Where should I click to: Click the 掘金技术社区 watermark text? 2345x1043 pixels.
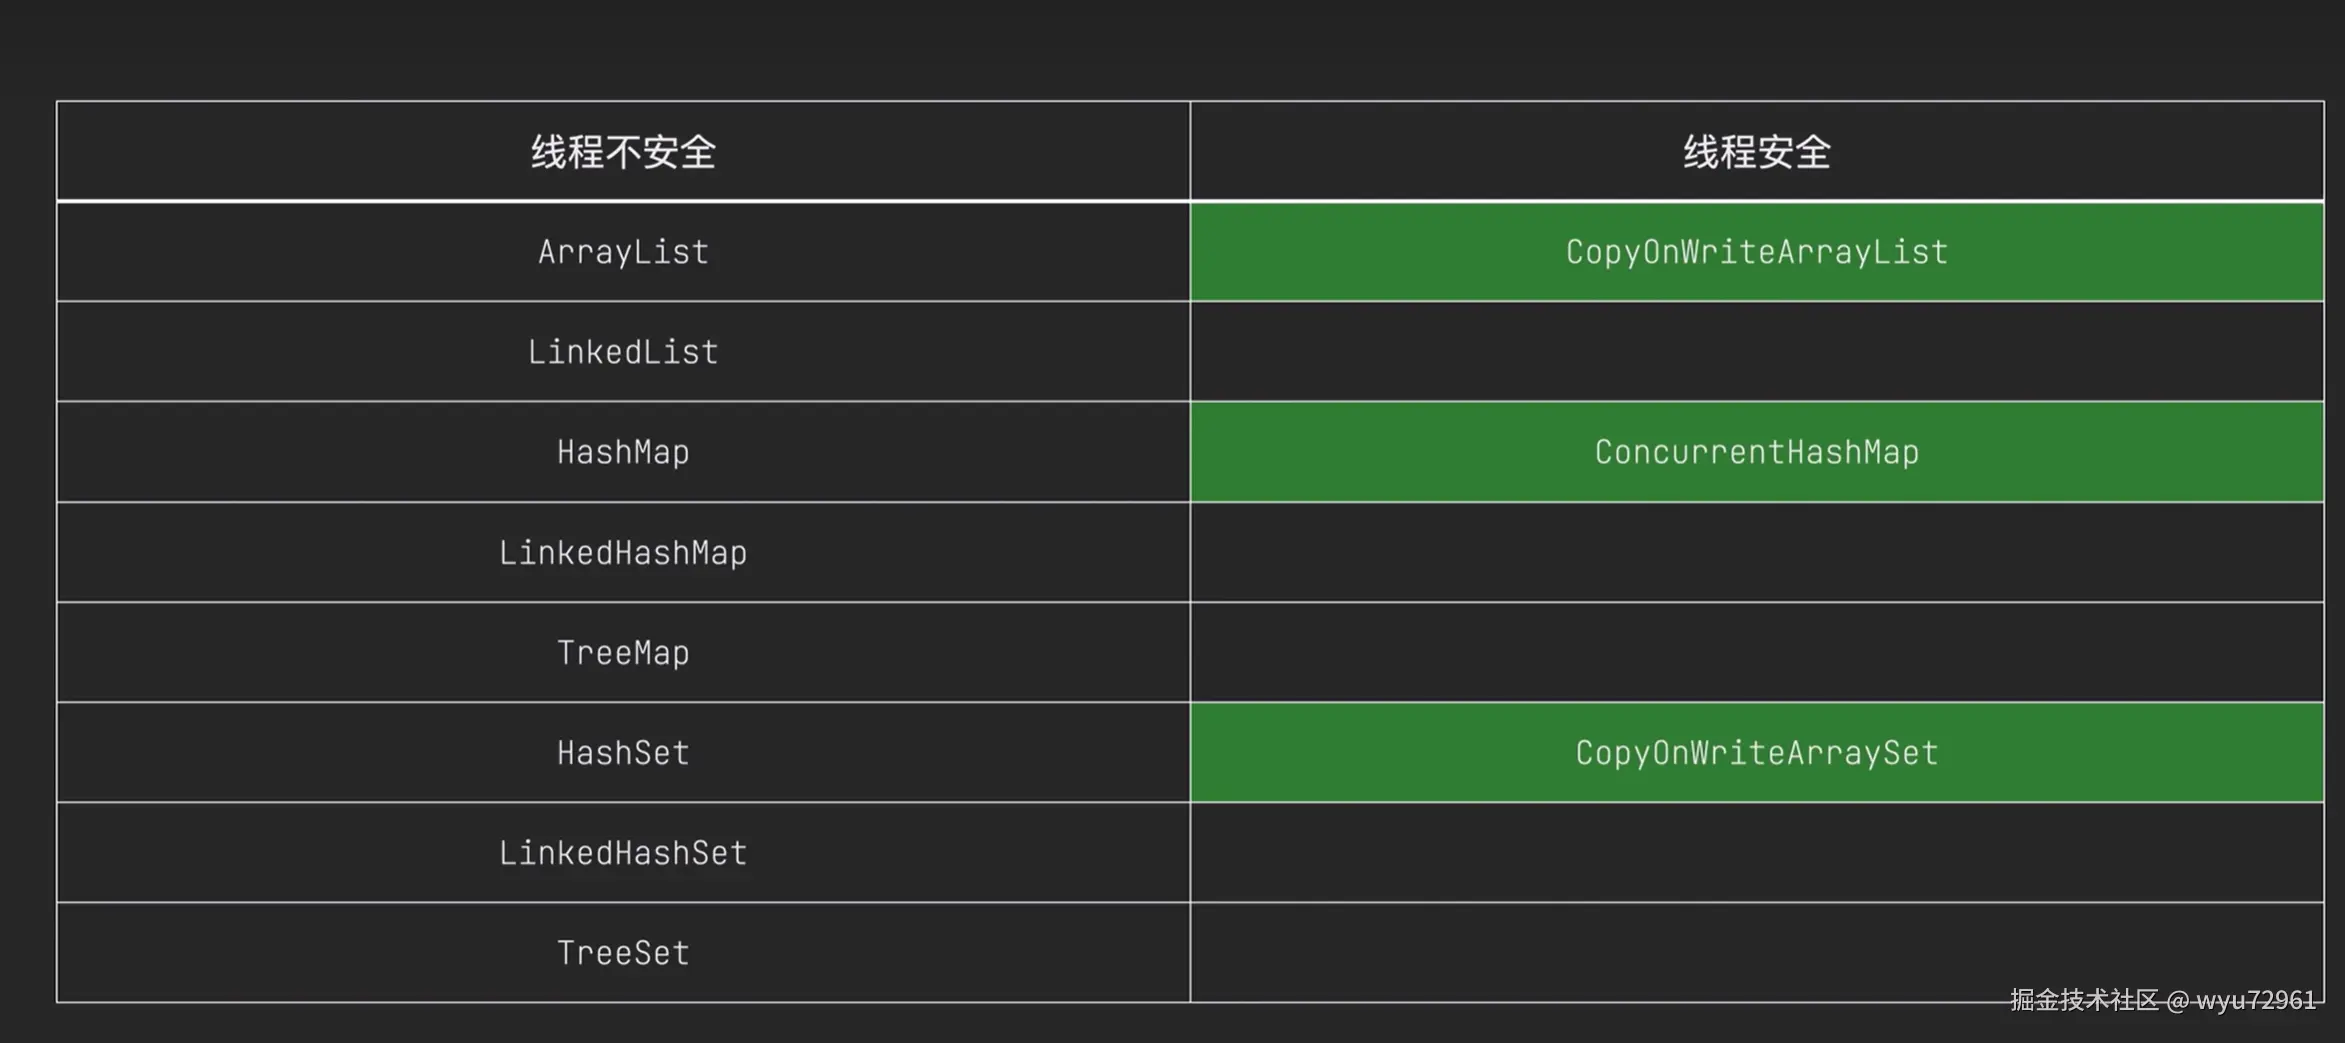tap(2084, 1000)
